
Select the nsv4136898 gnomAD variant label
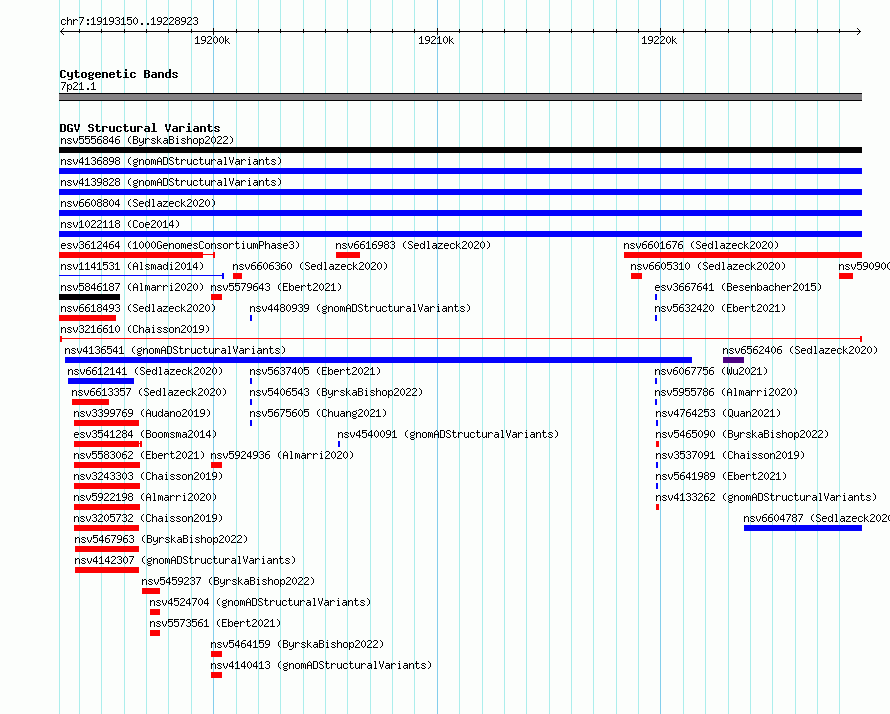click(171, 161)
